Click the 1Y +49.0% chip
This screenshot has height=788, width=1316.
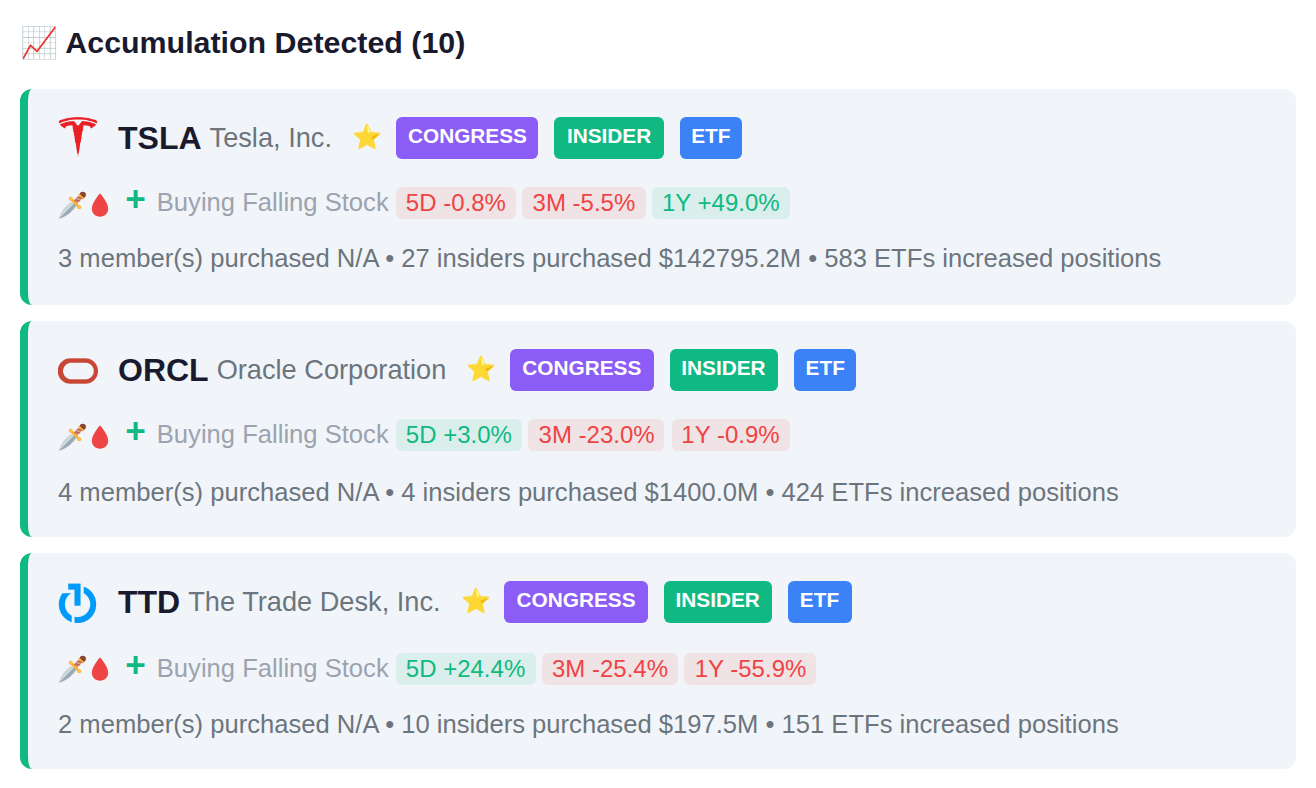click(721, 203)
